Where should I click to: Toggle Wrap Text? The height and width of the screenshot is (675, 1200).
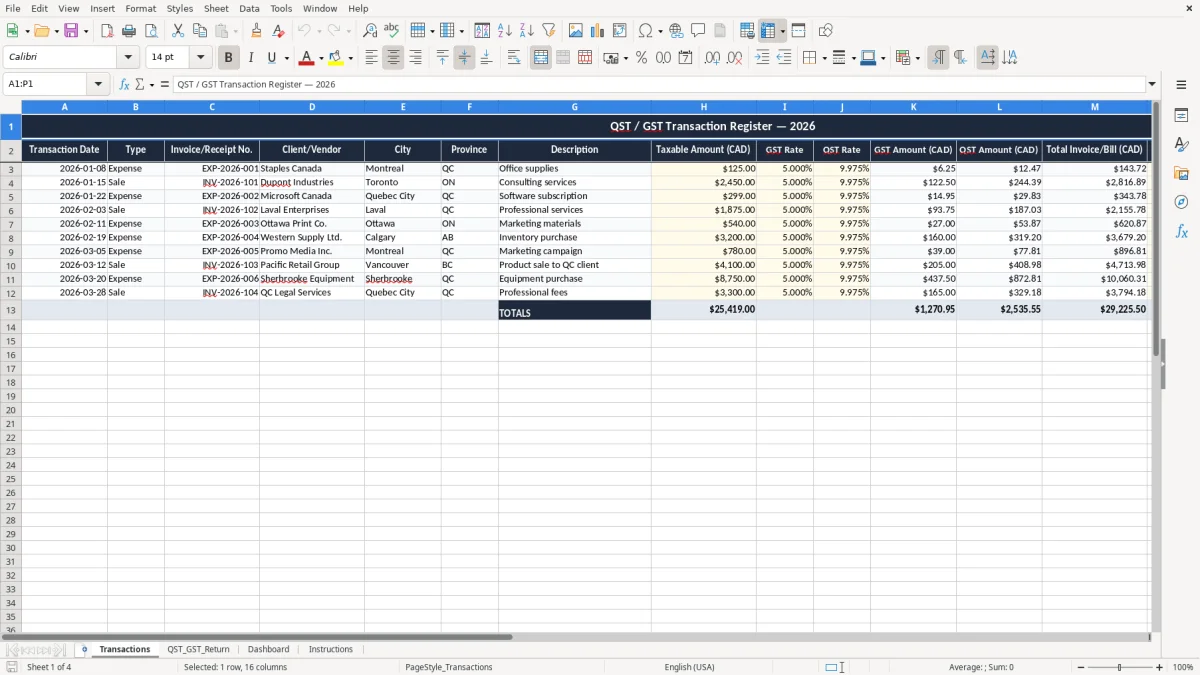pyautogui.click(x=514, y=58)
